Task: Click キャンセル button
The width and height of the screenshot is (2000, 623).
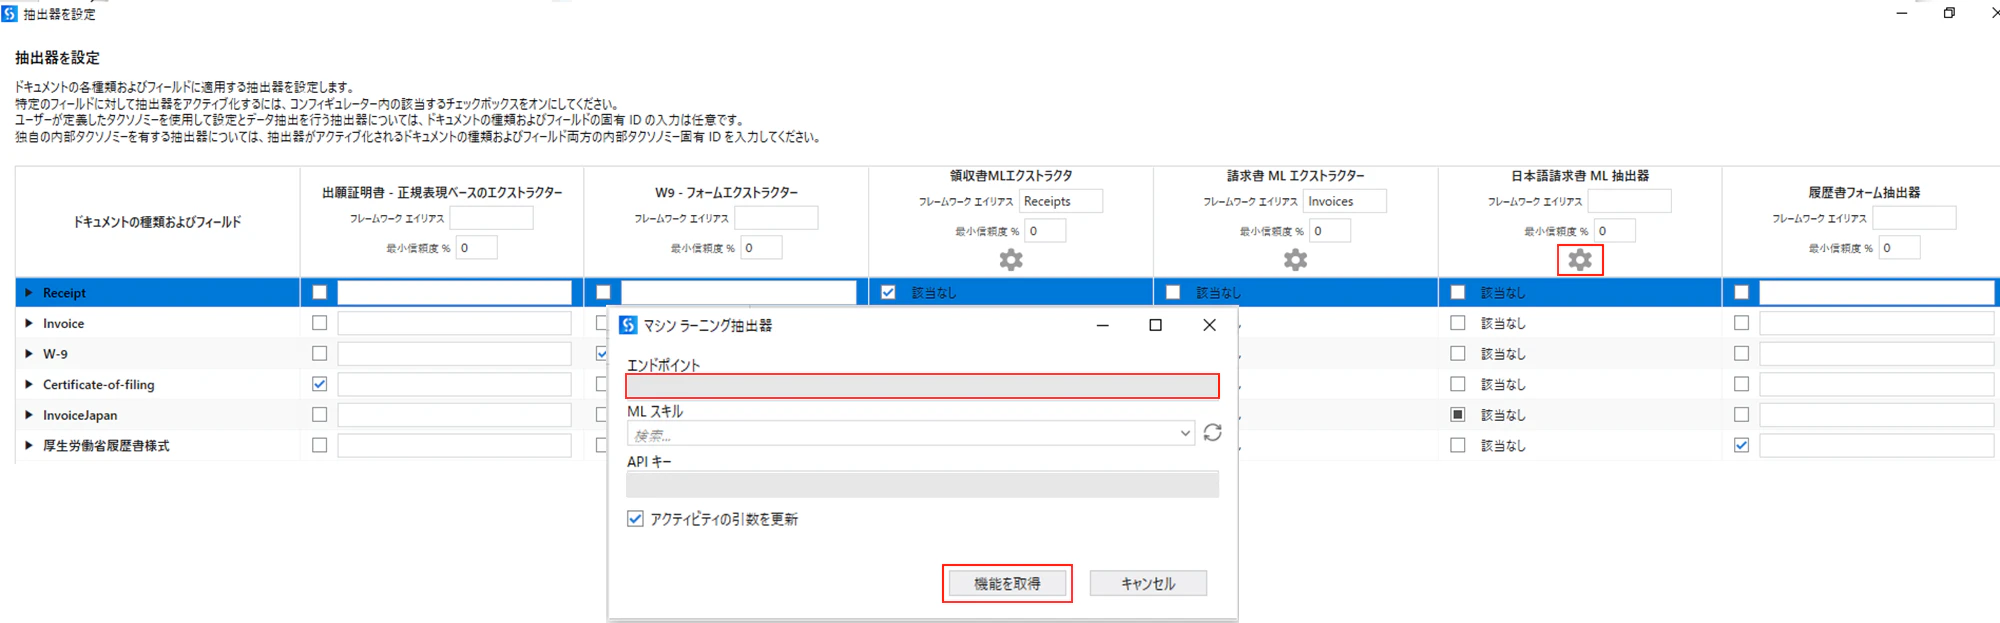Action: [x=1148, y=583]
